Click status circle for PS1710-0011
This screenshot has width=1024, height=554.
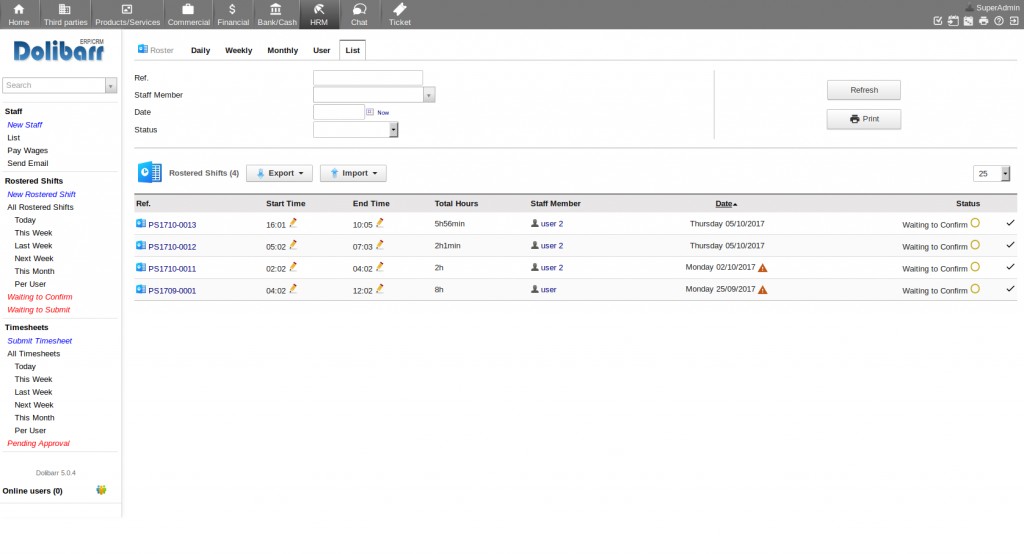pos(975,267)
